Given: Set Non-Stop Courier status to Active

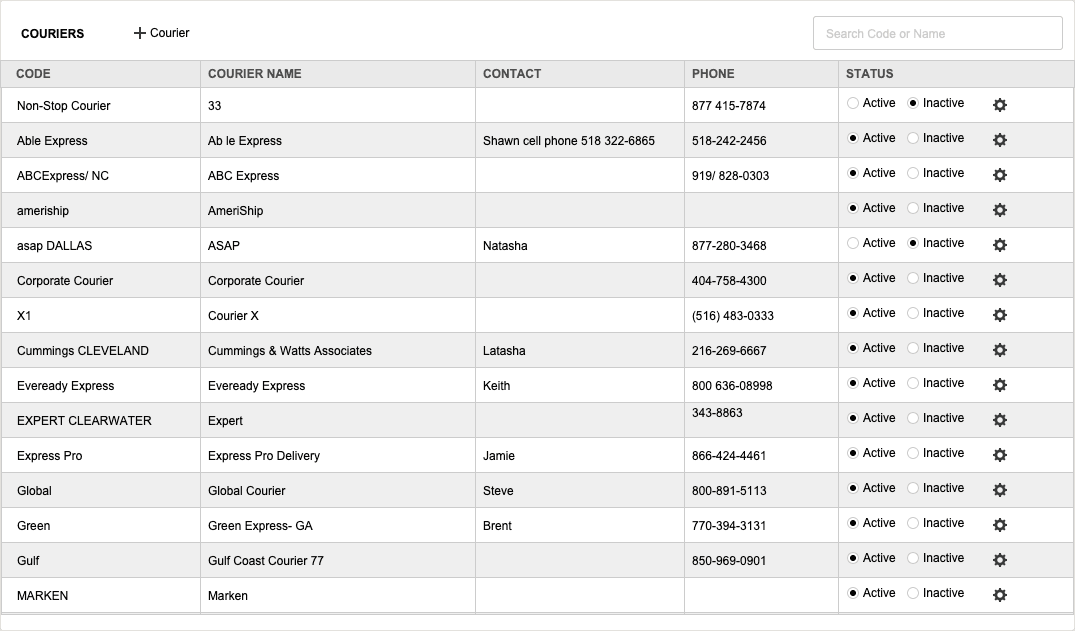Looking at the screenshot, I should tap(853, 103).
